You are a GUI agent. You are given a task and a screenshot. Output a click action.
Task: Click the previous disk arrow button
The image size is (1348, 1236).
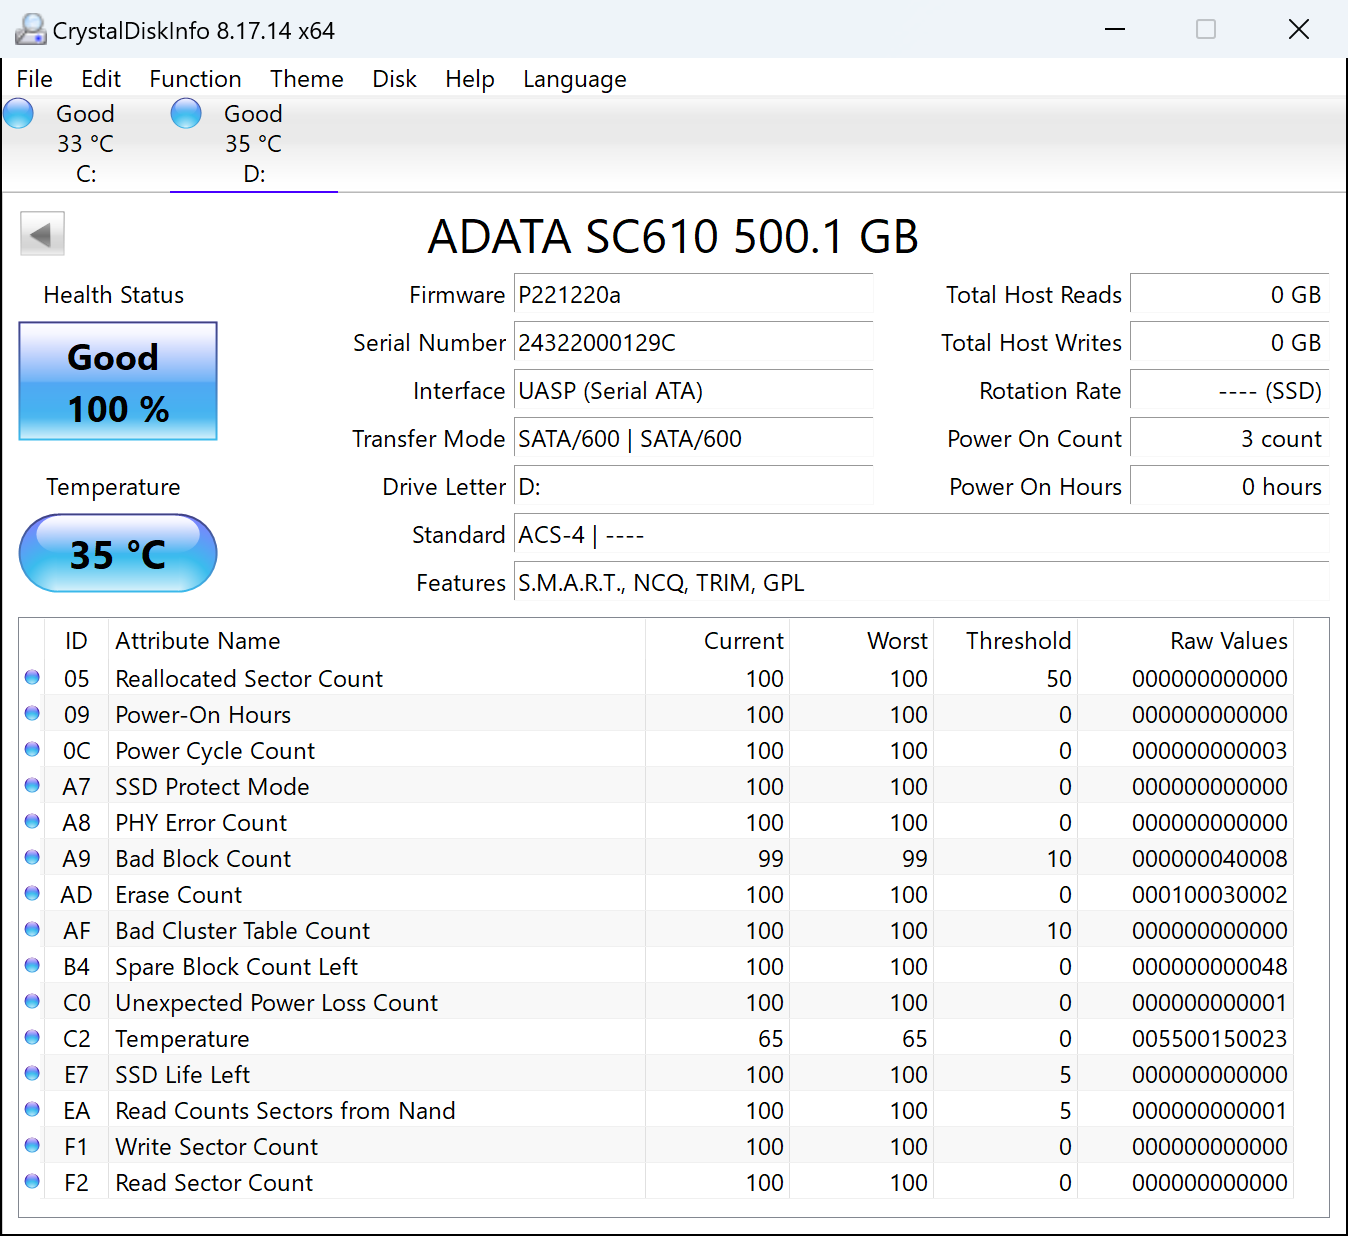(x=42, y=235)
